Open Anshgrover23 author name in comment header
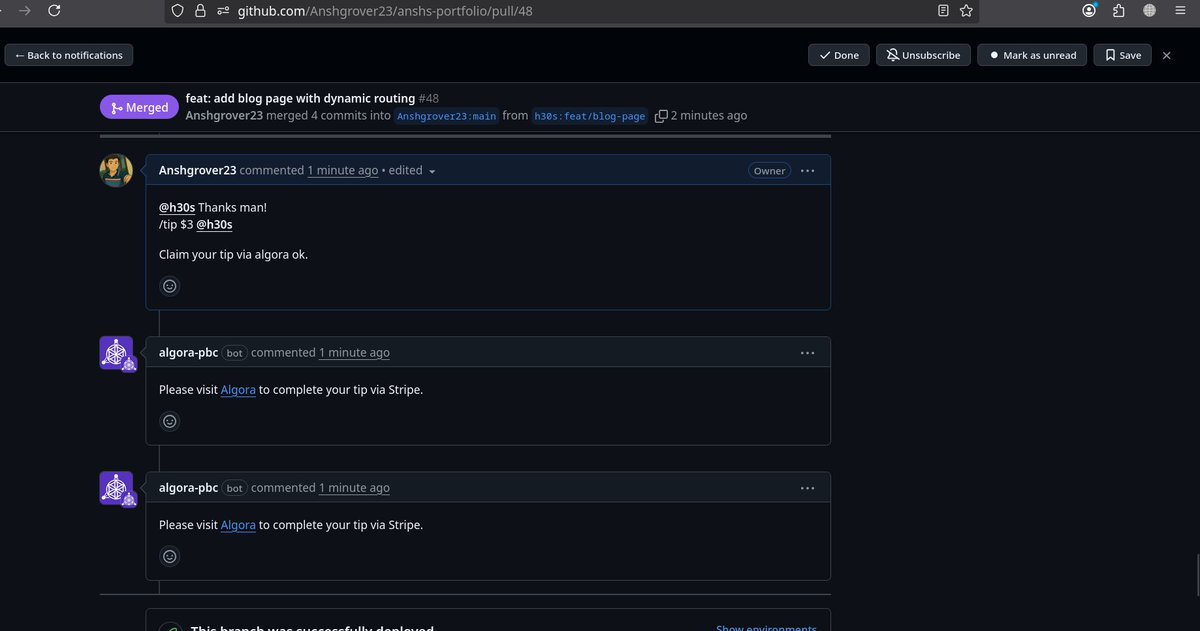1200x631 pixels. point(197,170)
